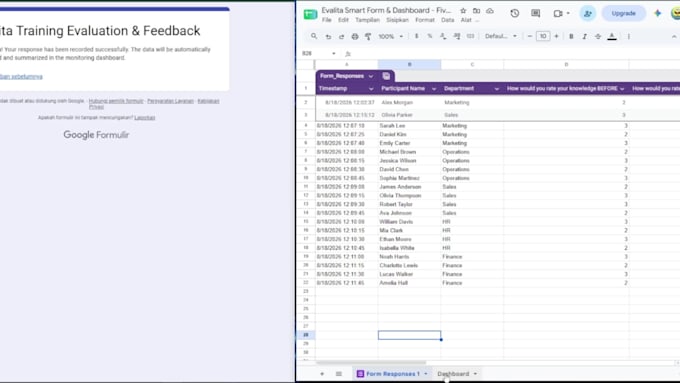Open the comments panel icon
Viewport: 680px width, 383px height.
(x=536, y=13)
